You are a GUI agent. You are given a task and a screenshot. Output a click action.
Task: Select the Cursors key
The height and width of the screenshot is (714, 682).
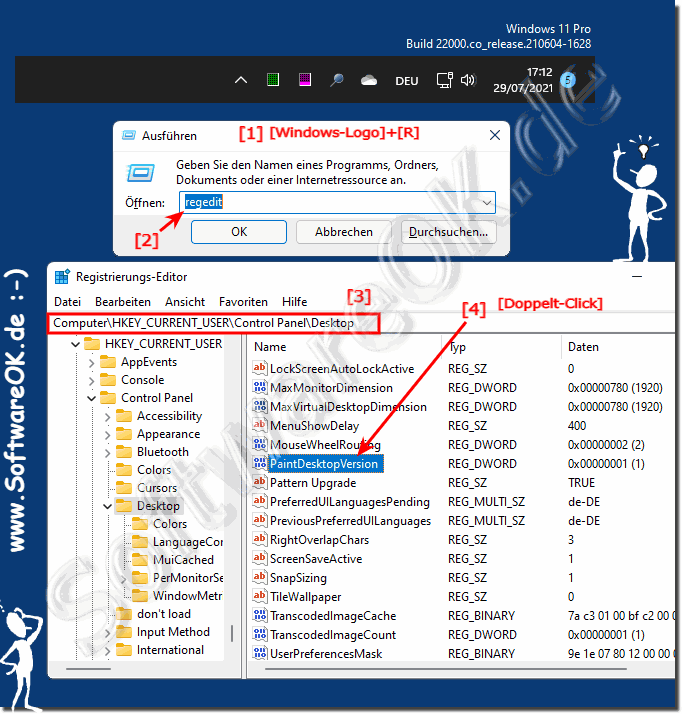click(157, 488)
